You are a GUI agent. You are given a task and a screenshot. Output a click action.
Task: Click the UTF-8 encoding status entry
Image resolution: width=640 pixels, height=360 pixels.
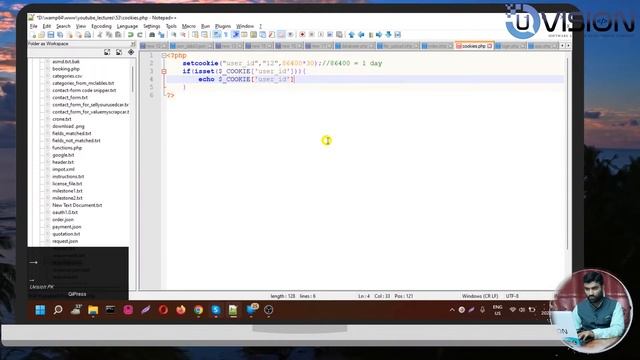512,296
